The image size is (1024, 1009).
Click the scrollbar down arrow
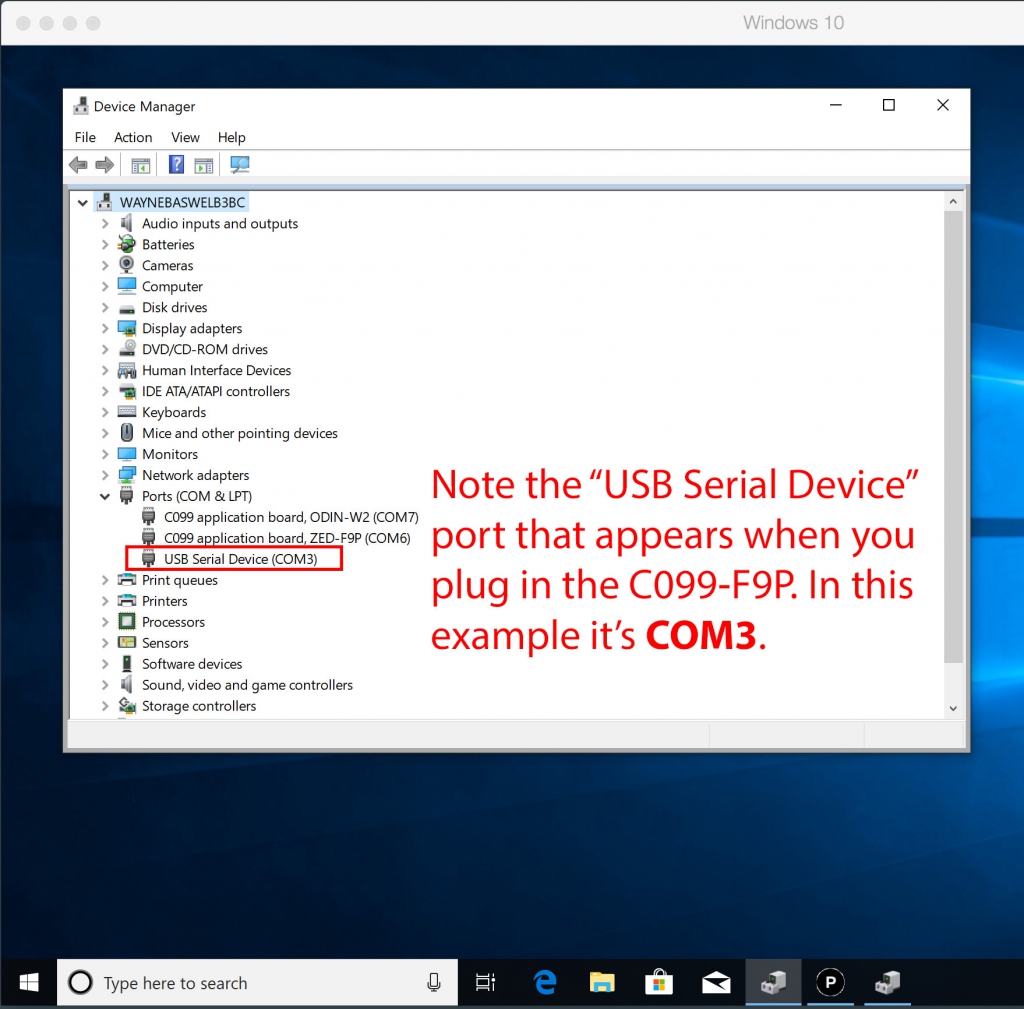point(953,709)
